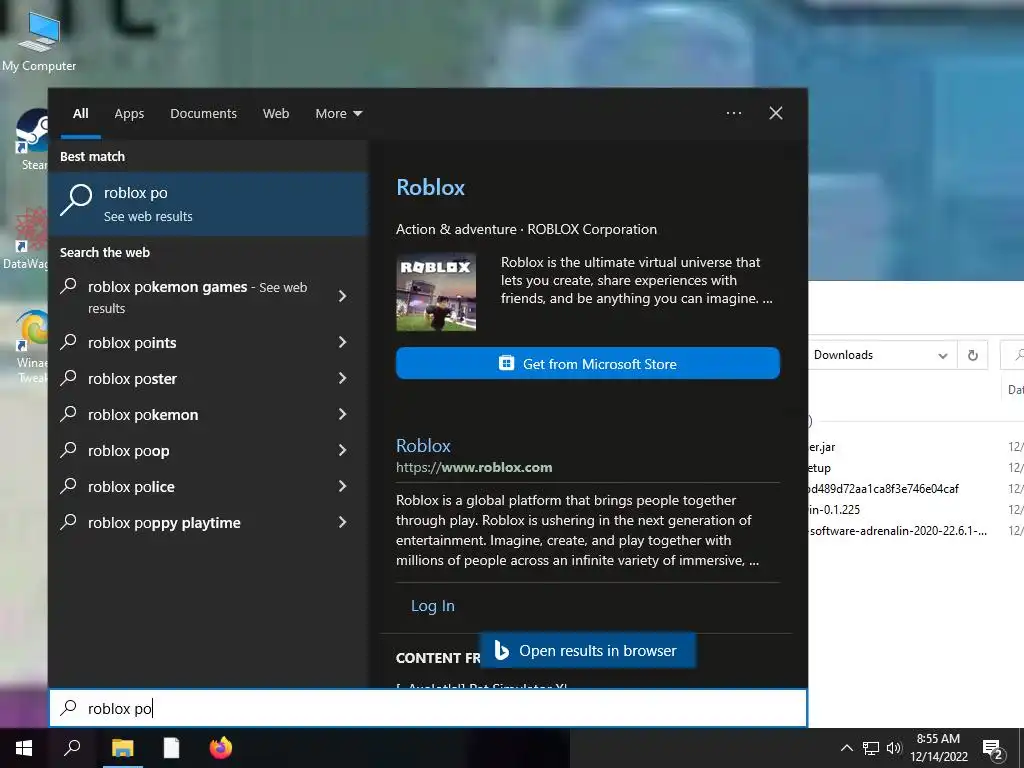Click the Roblox app thumbnail image
The height and width of the screenshot is (768, 1024).
point(436,292)
